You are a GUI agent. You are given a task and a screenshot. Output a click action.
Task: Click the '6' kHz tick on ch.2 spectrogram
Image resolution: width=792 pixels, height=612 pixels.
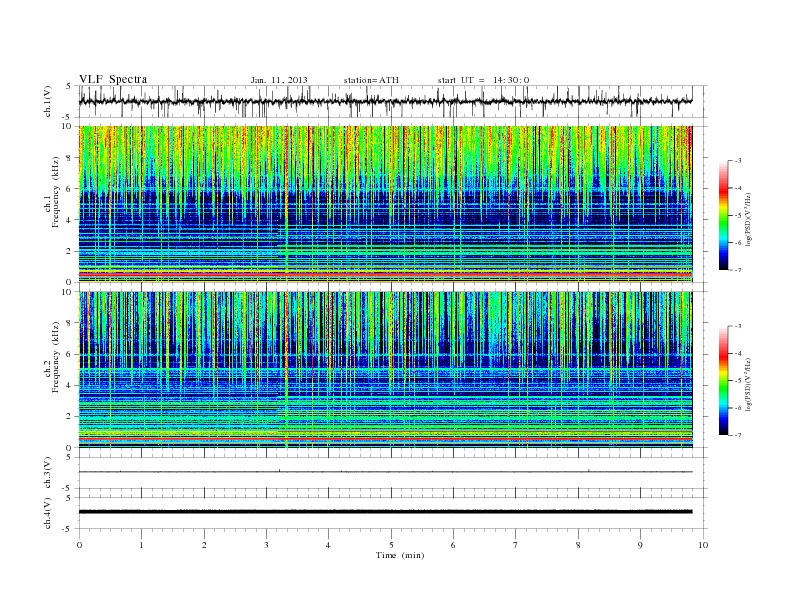(70, 354)
